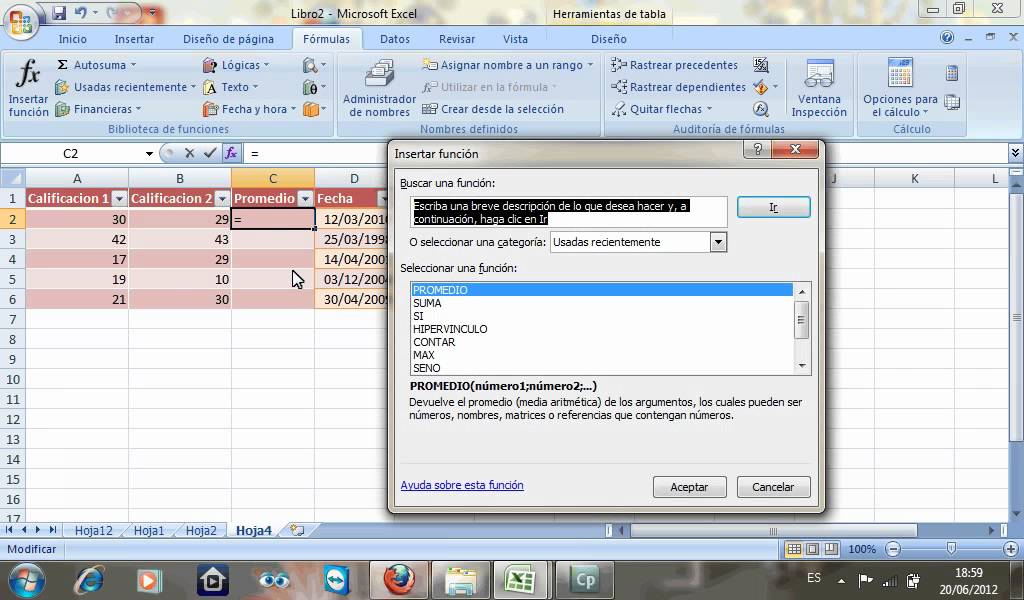The height and width of the screenshot is (600, 1024).
Task: Open the Diseño de página tab
Action: click(x=228, y=39)
